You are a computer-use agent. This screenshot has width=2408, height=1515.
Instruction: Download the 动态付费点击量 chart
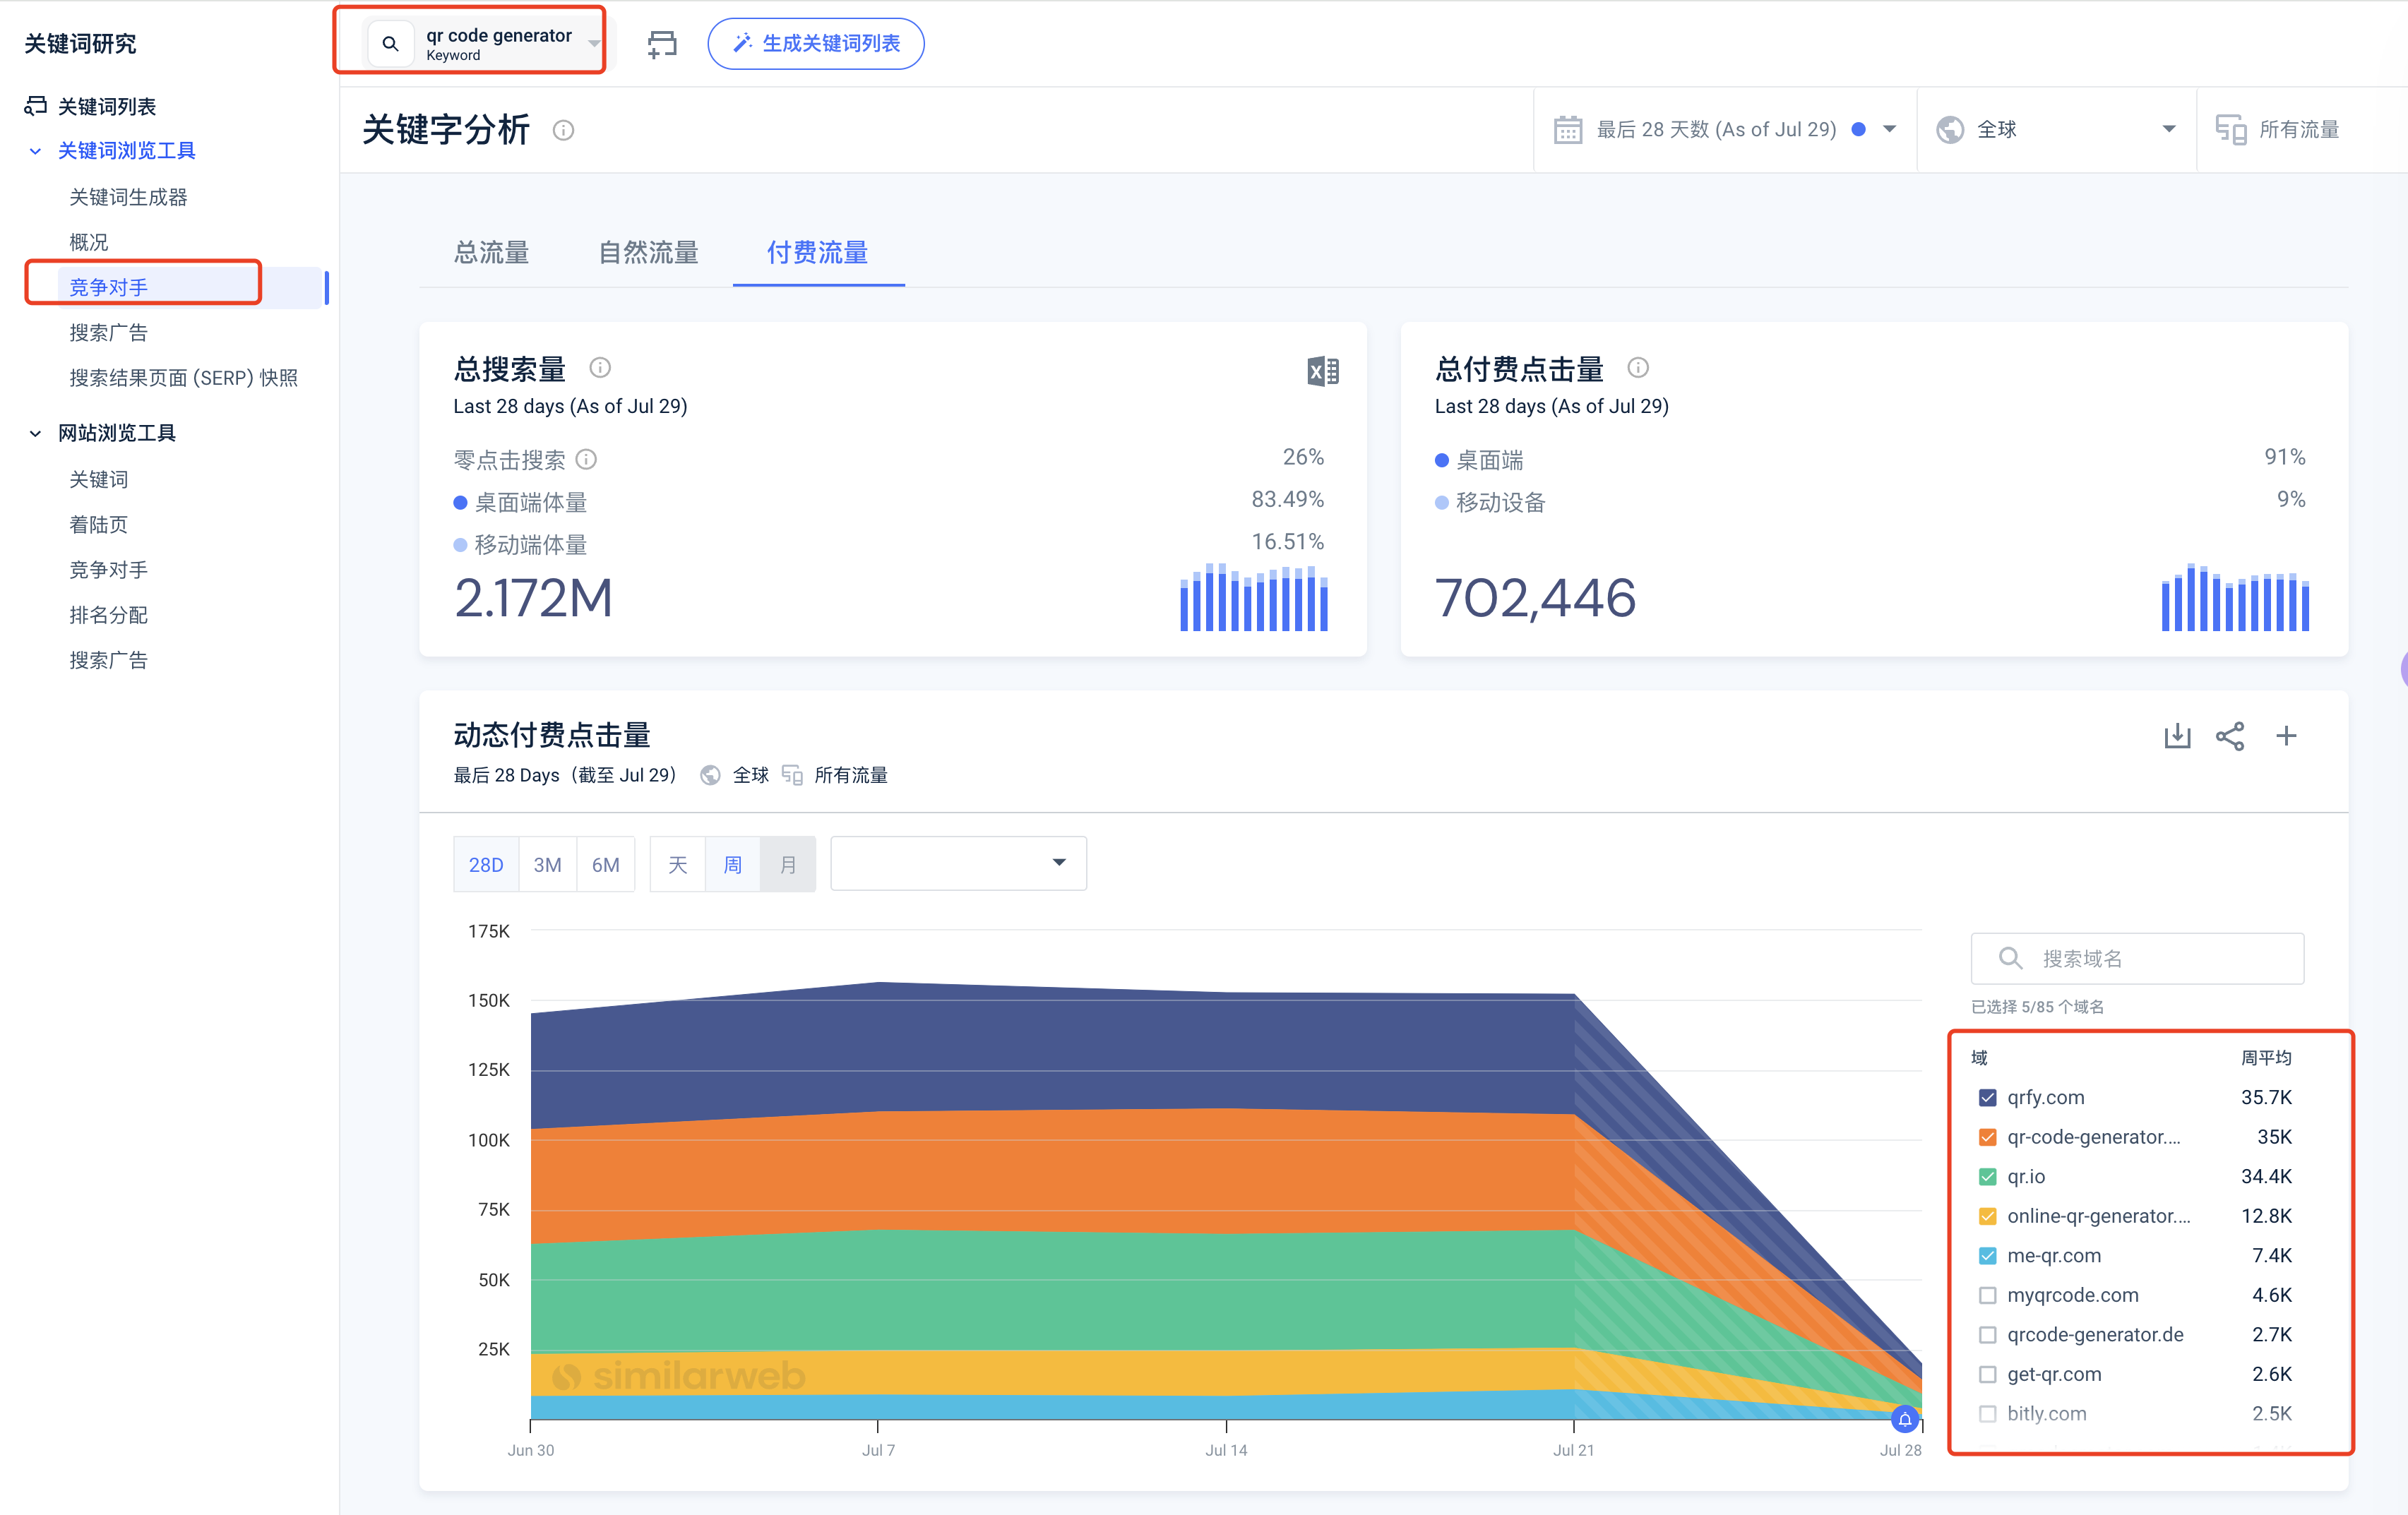point(2177,736)
